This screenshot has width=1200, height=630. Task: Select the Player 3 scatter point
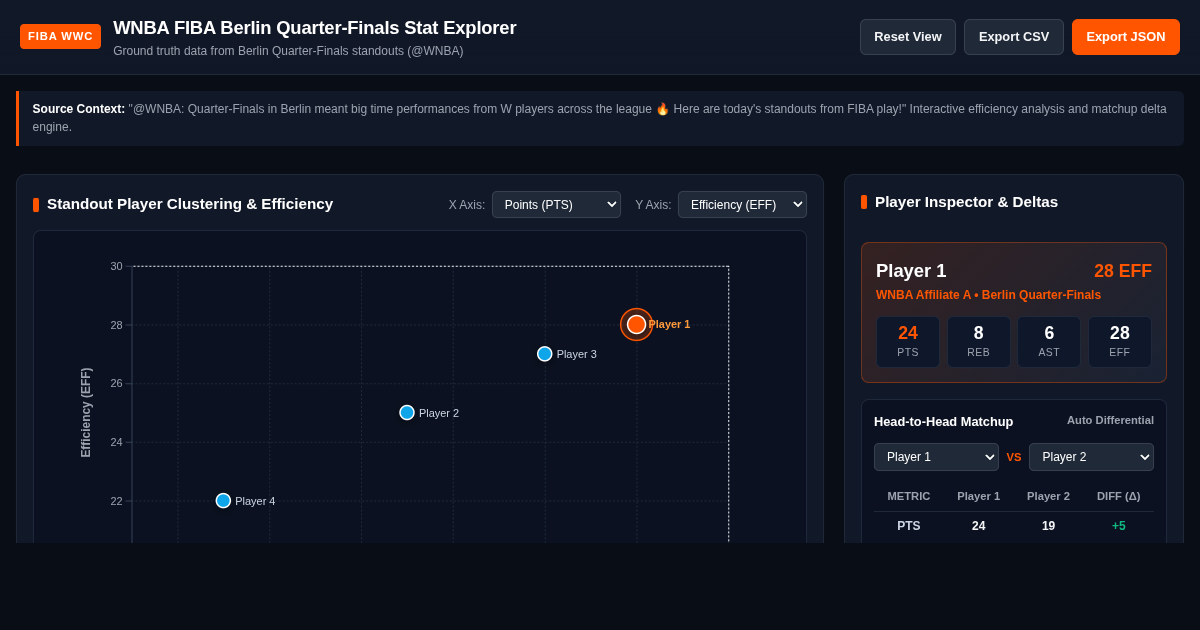(545, 354)
